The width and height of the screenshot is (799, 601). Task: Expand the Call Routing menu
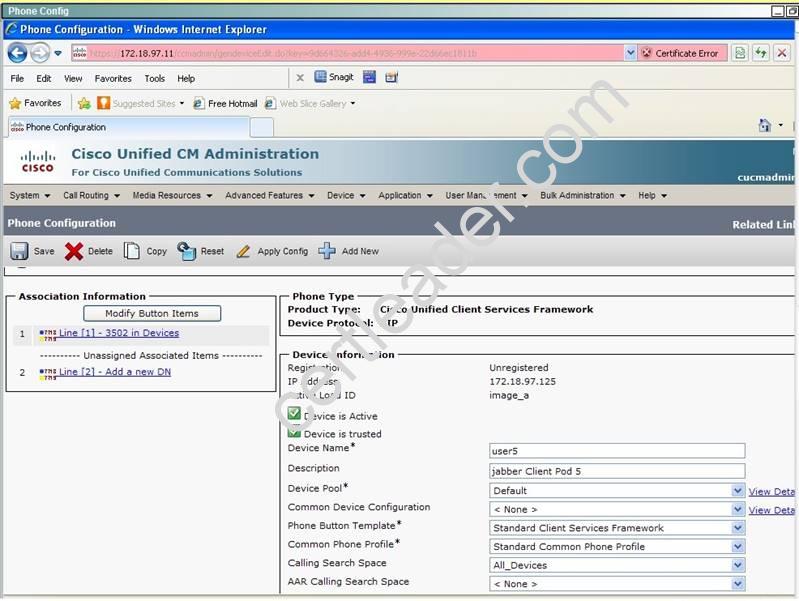(91, 195)
